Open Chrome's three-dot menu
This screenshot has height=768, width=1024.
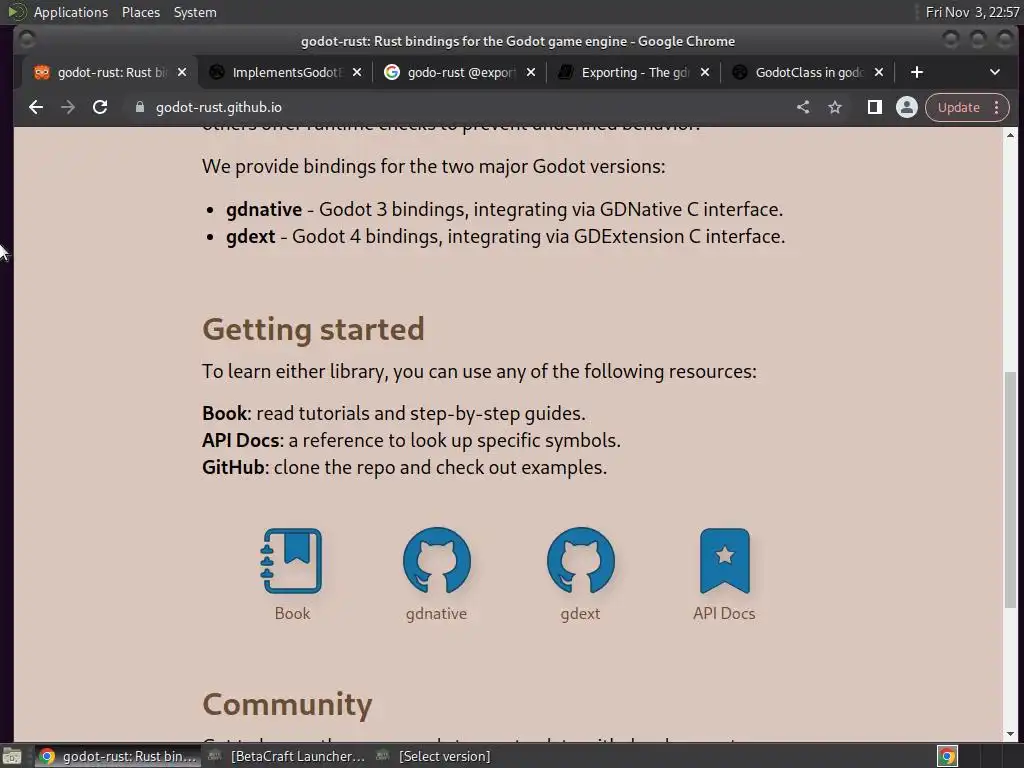pyautogui.click(x=997, y=107)
